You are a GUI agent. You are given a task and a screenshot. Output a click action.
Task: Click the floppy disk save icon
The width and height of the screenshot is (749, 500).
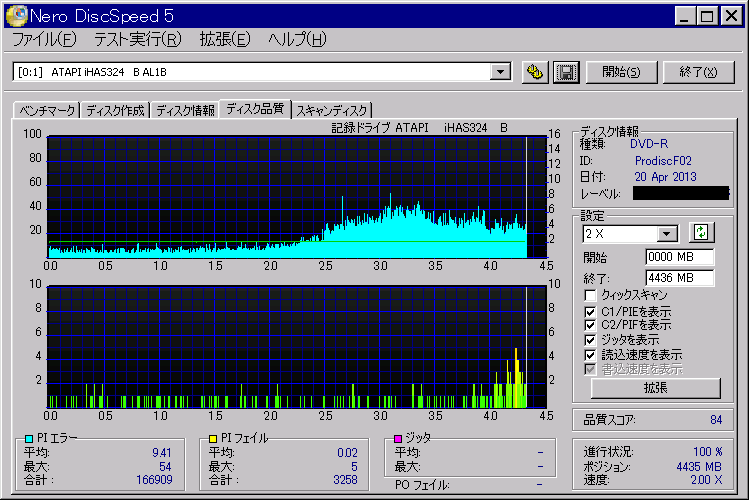click(566, 72)
